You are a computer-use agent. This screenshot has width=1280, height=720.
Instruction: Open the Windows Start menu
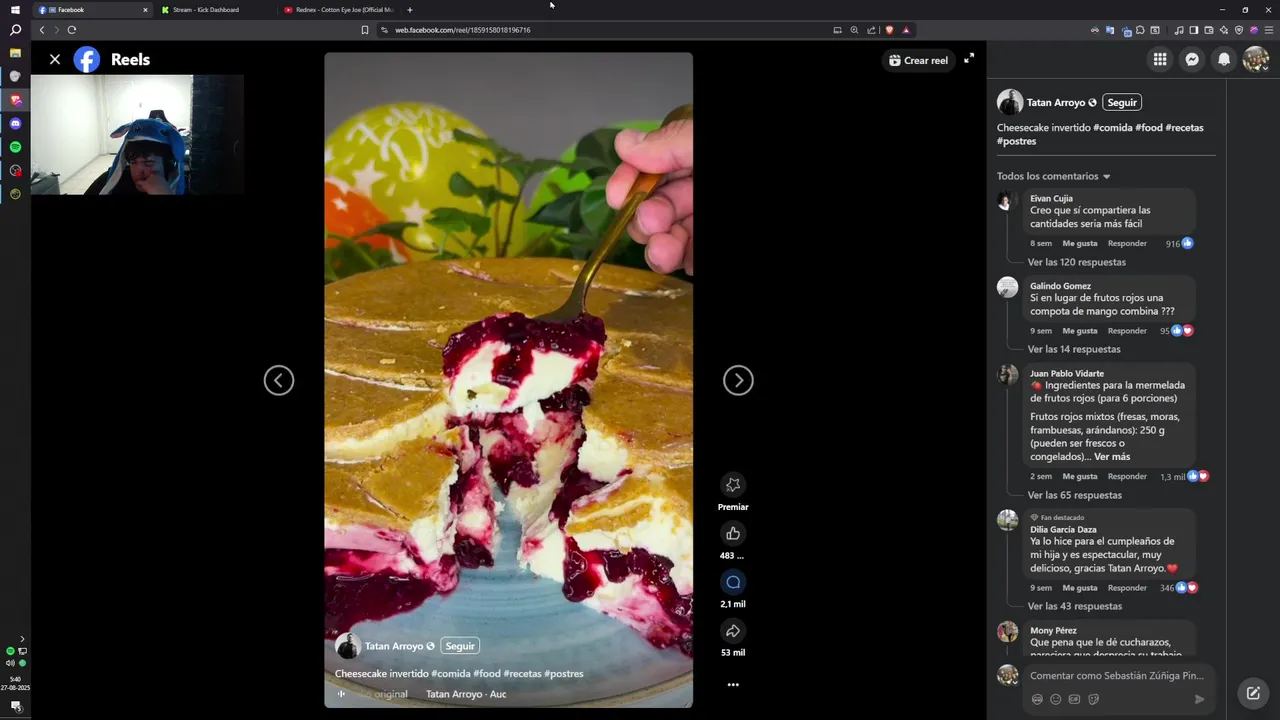point(15,9)
